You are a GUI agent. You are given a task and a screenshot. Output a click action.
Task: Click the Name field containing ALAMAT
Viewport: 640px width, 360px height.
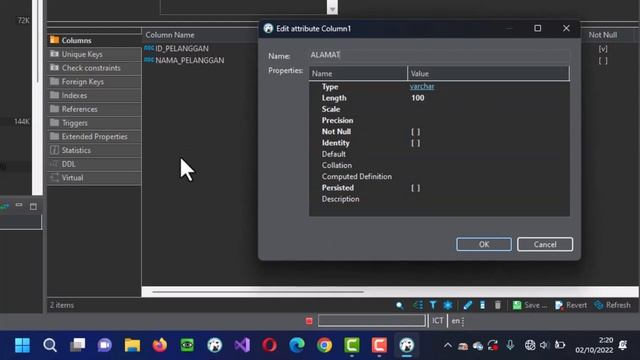pos(439,55)
